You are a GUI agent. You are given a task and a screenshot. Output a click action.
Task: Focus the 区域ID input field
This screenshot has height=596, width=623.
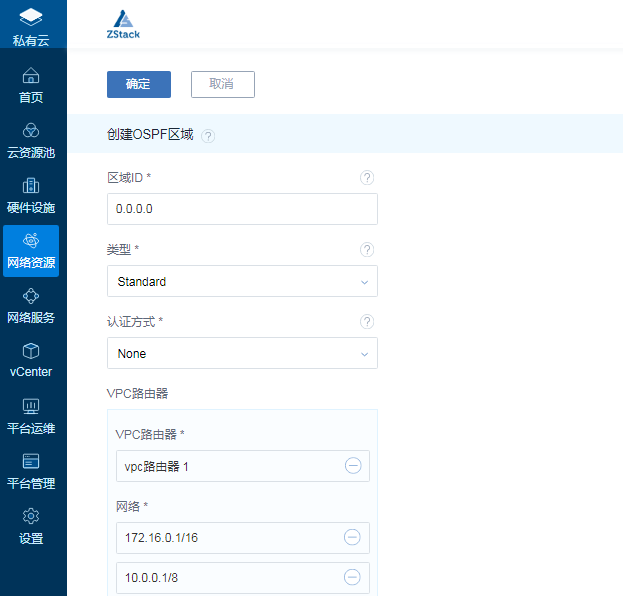[x=242, y=209]
